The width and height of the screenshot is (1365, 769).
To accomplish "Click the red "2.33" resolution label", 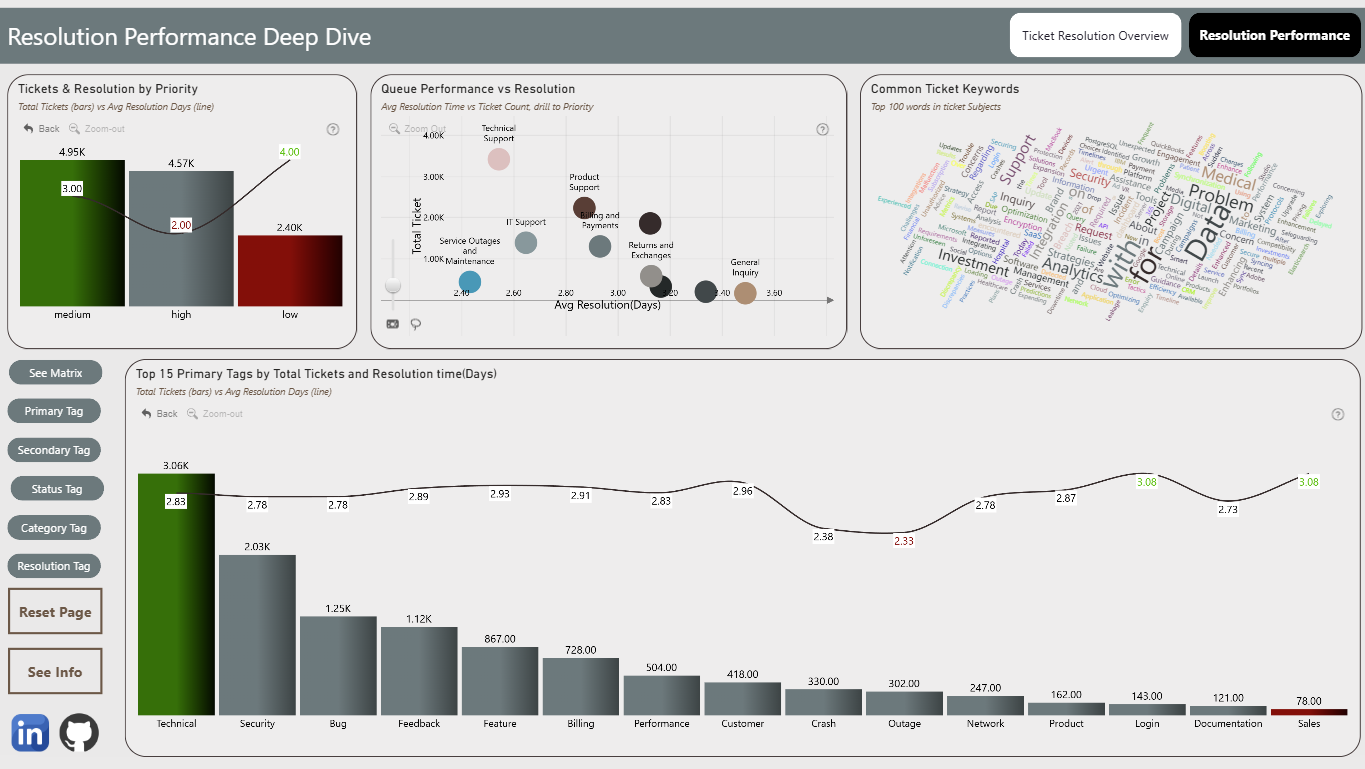I will pos(904,541).
